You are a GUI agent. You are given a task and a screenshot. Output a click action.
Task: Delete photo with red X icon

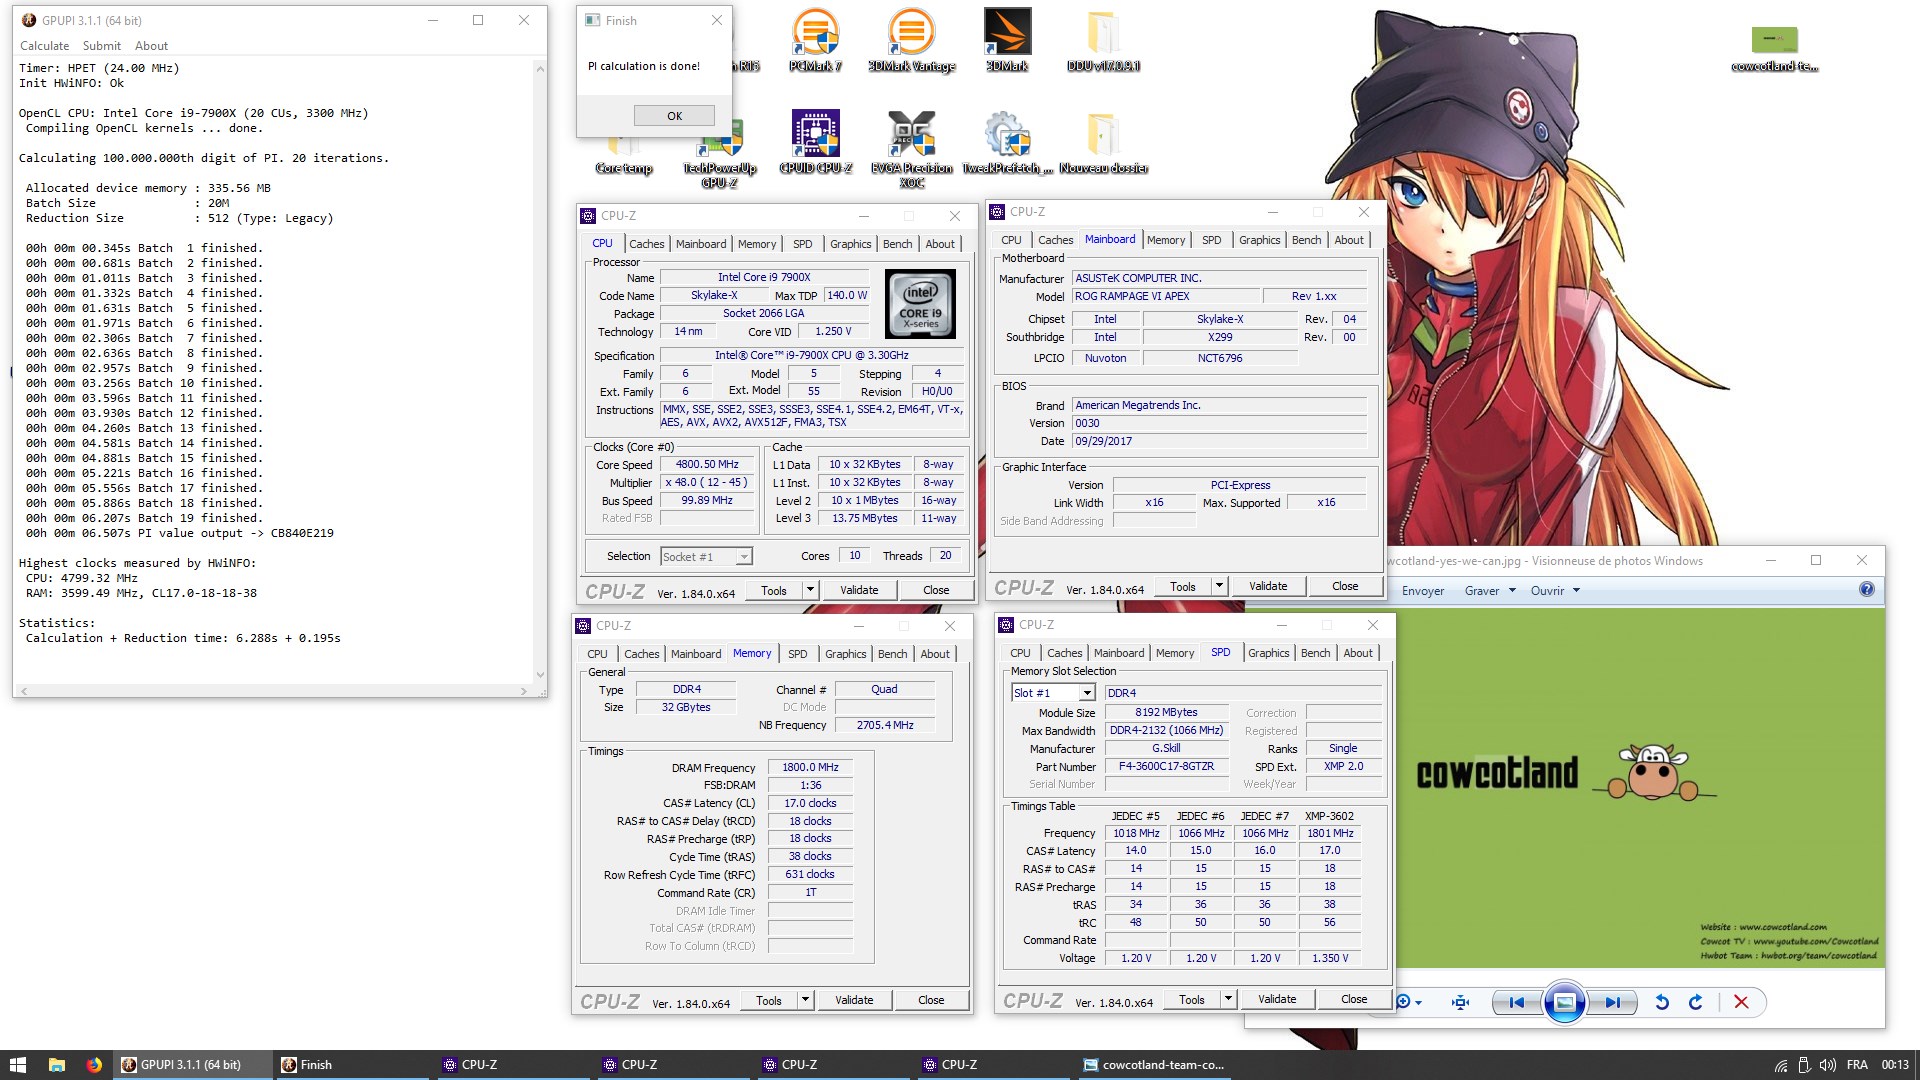coord(1741,1002)
